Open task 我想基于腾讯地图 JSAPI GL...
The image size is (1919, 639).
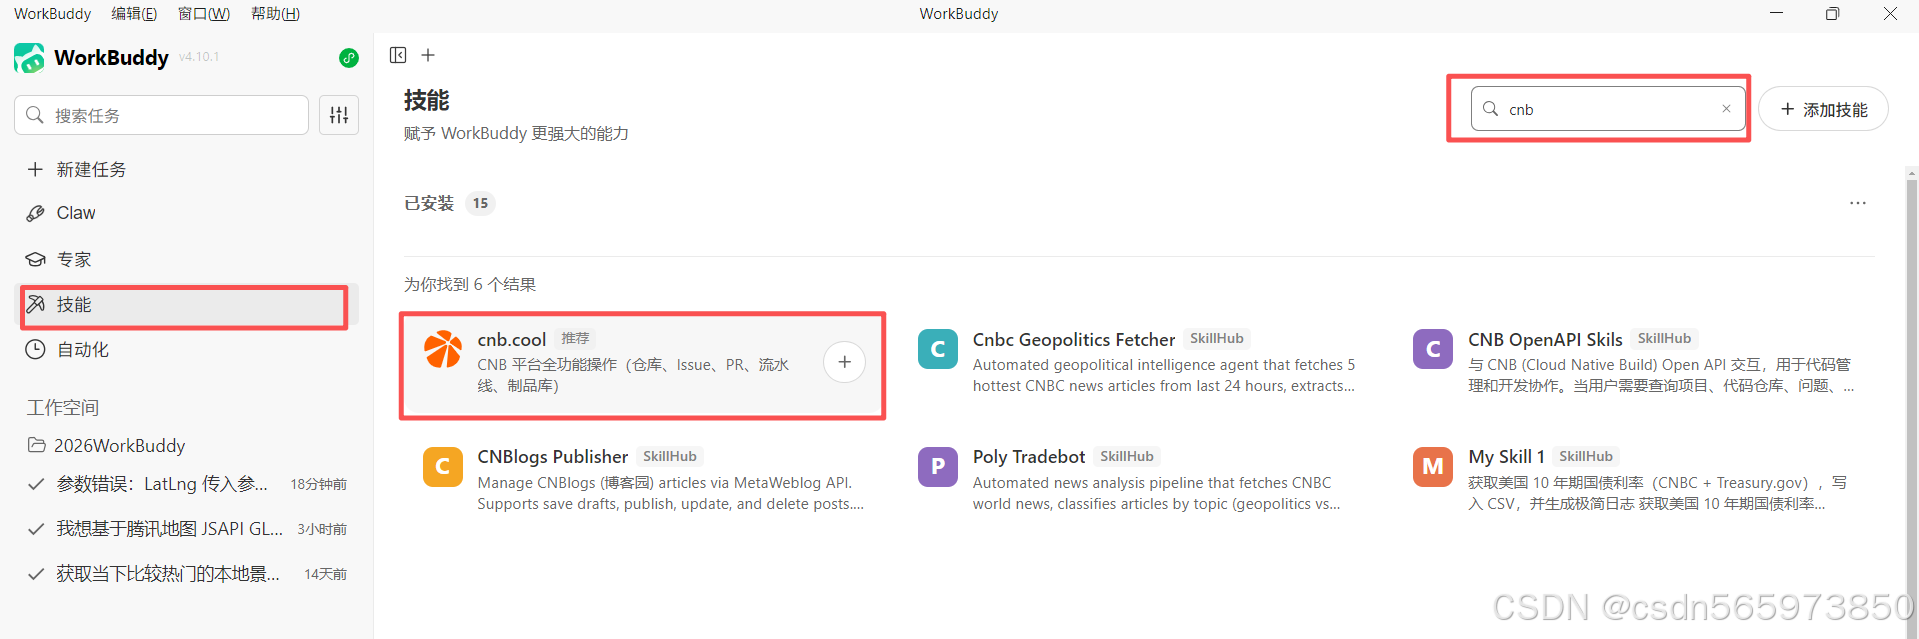[x=189, y=529]
